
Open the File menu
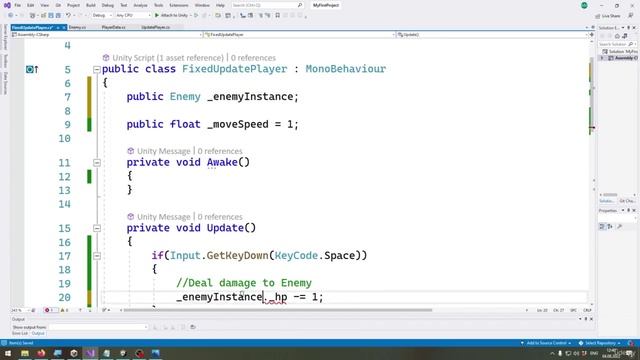click(18, 5)
